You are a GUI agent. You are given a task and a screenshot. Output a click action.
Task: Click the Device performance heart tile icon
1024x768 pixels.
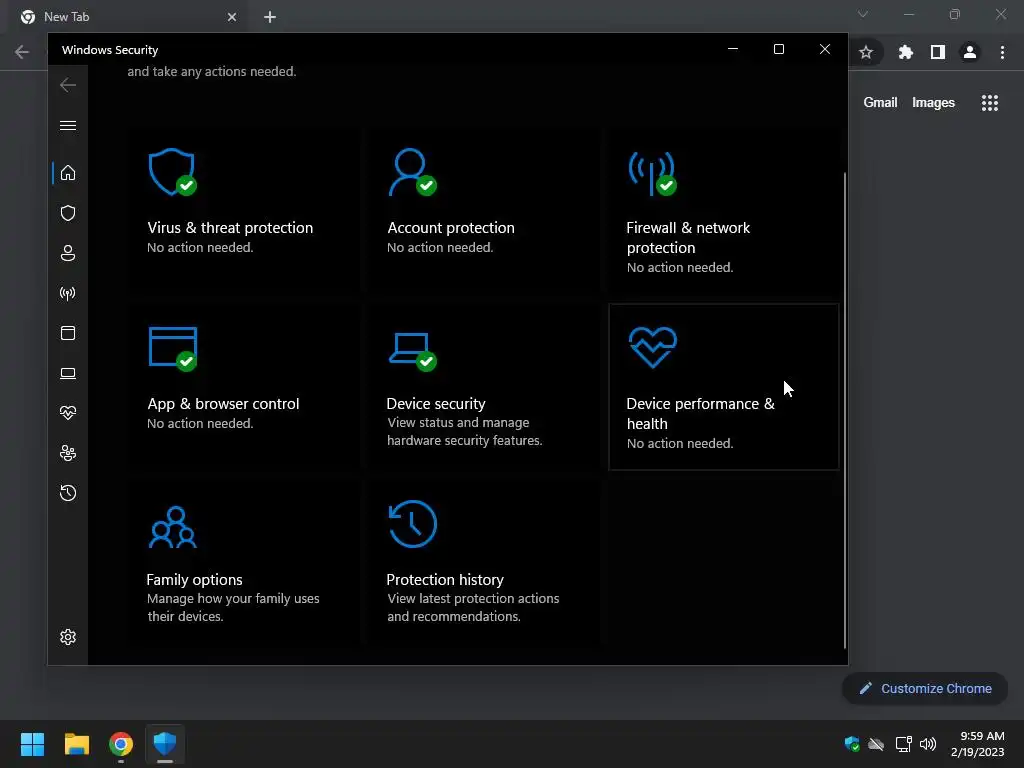pyautogui.click(x=653, y=347)
